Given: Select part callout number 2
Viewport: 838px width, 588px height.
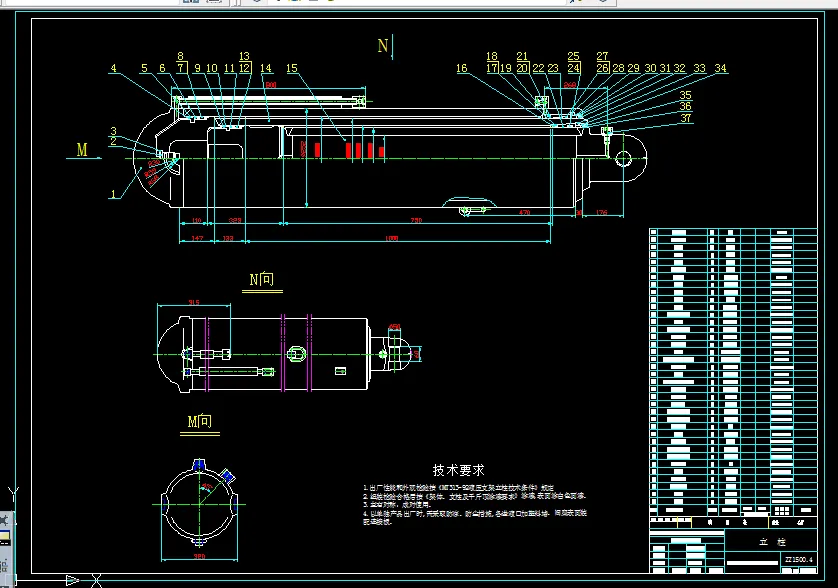Looking at the screenshot, I should (x=113, y=141).
